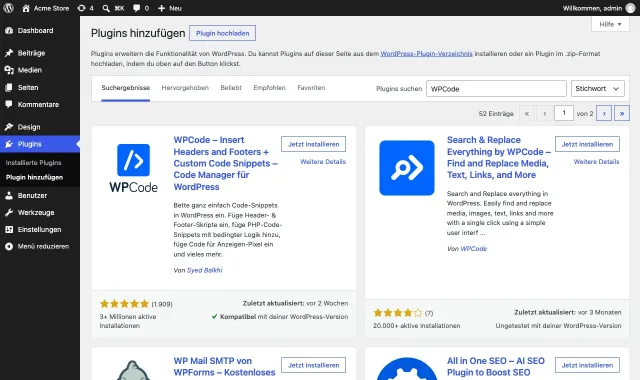
Task: Open author link WPCode under Von
Action: [x=473, y=249]
